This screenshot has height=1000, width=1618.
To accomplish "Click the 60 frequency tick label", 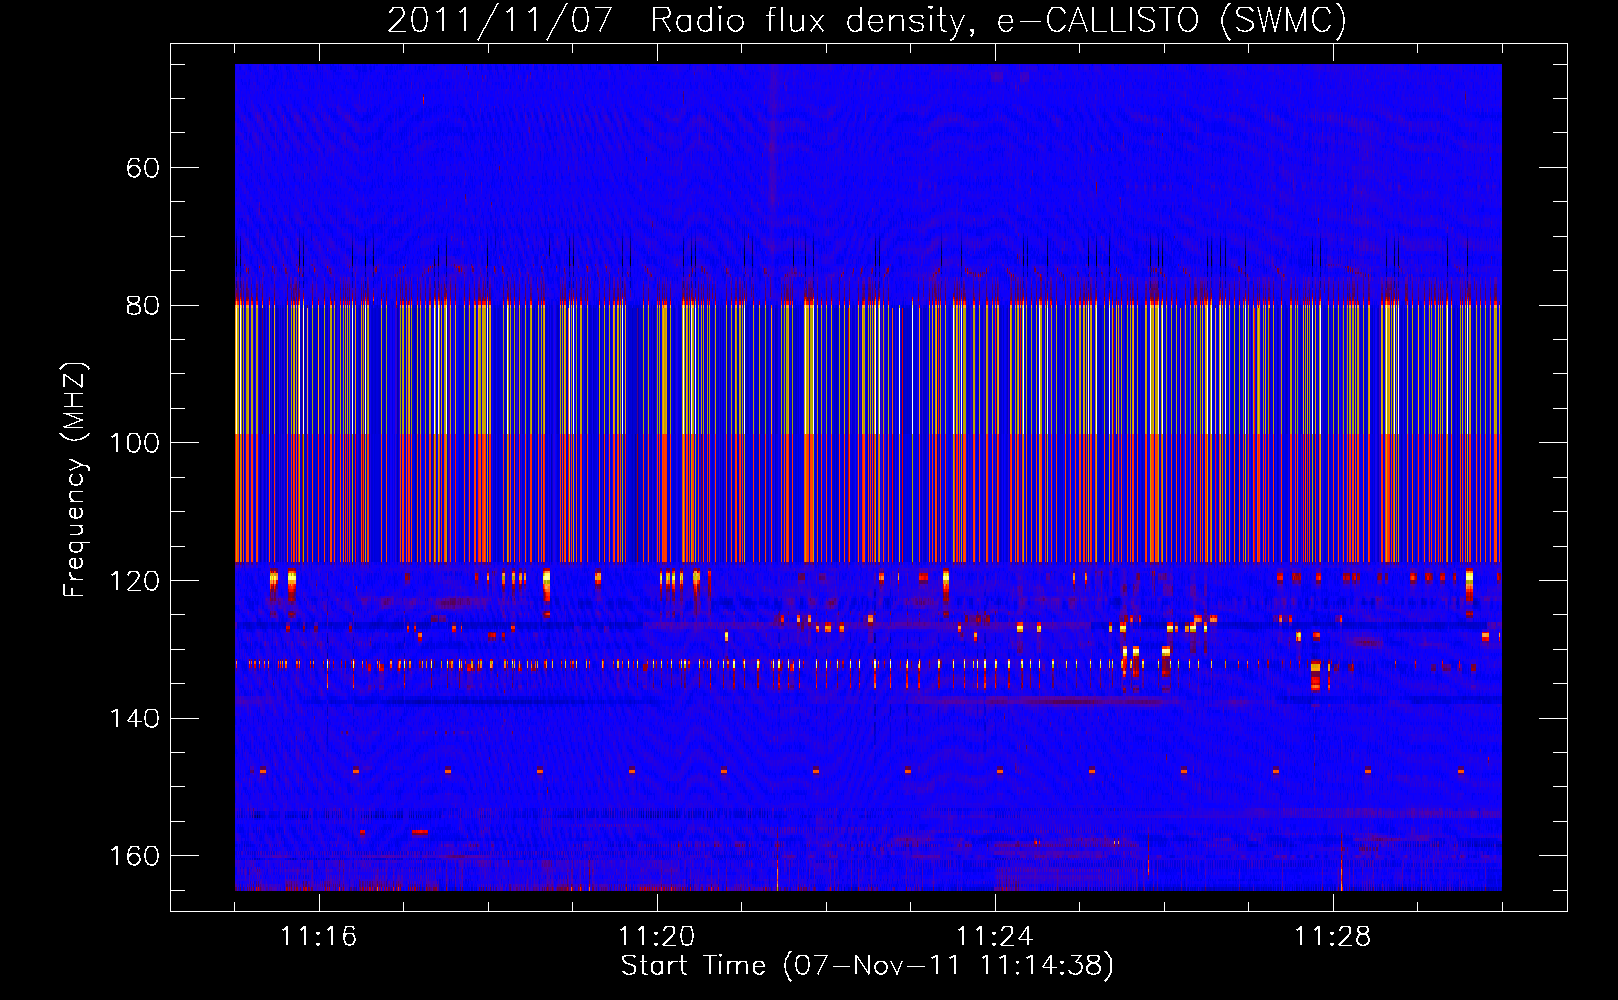I will pos(143,168).
